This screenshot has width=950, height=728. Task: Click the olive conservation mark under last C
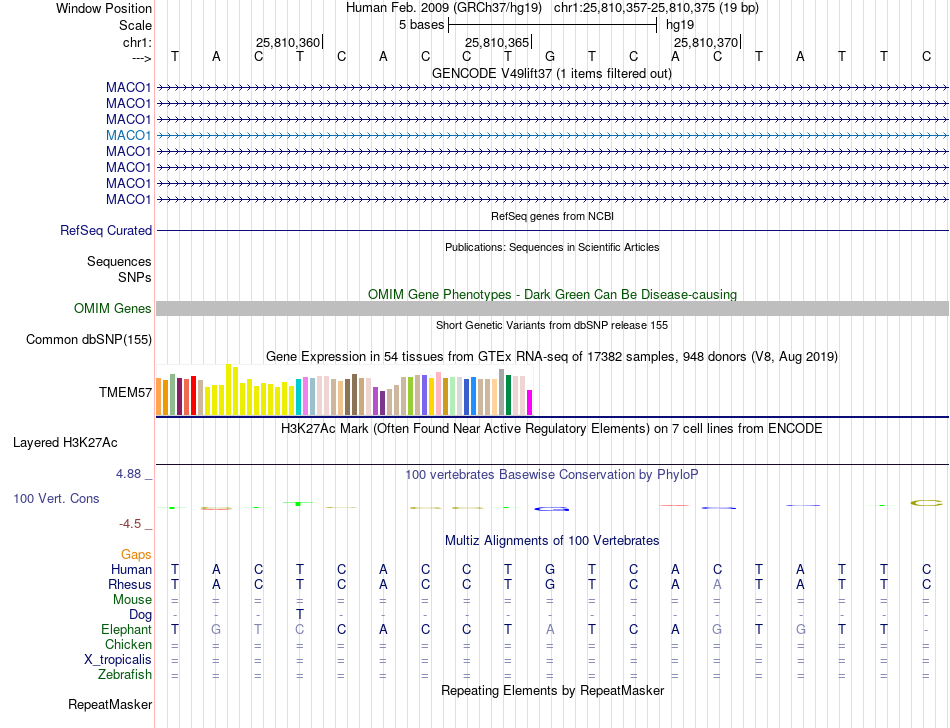pos(926,503)
